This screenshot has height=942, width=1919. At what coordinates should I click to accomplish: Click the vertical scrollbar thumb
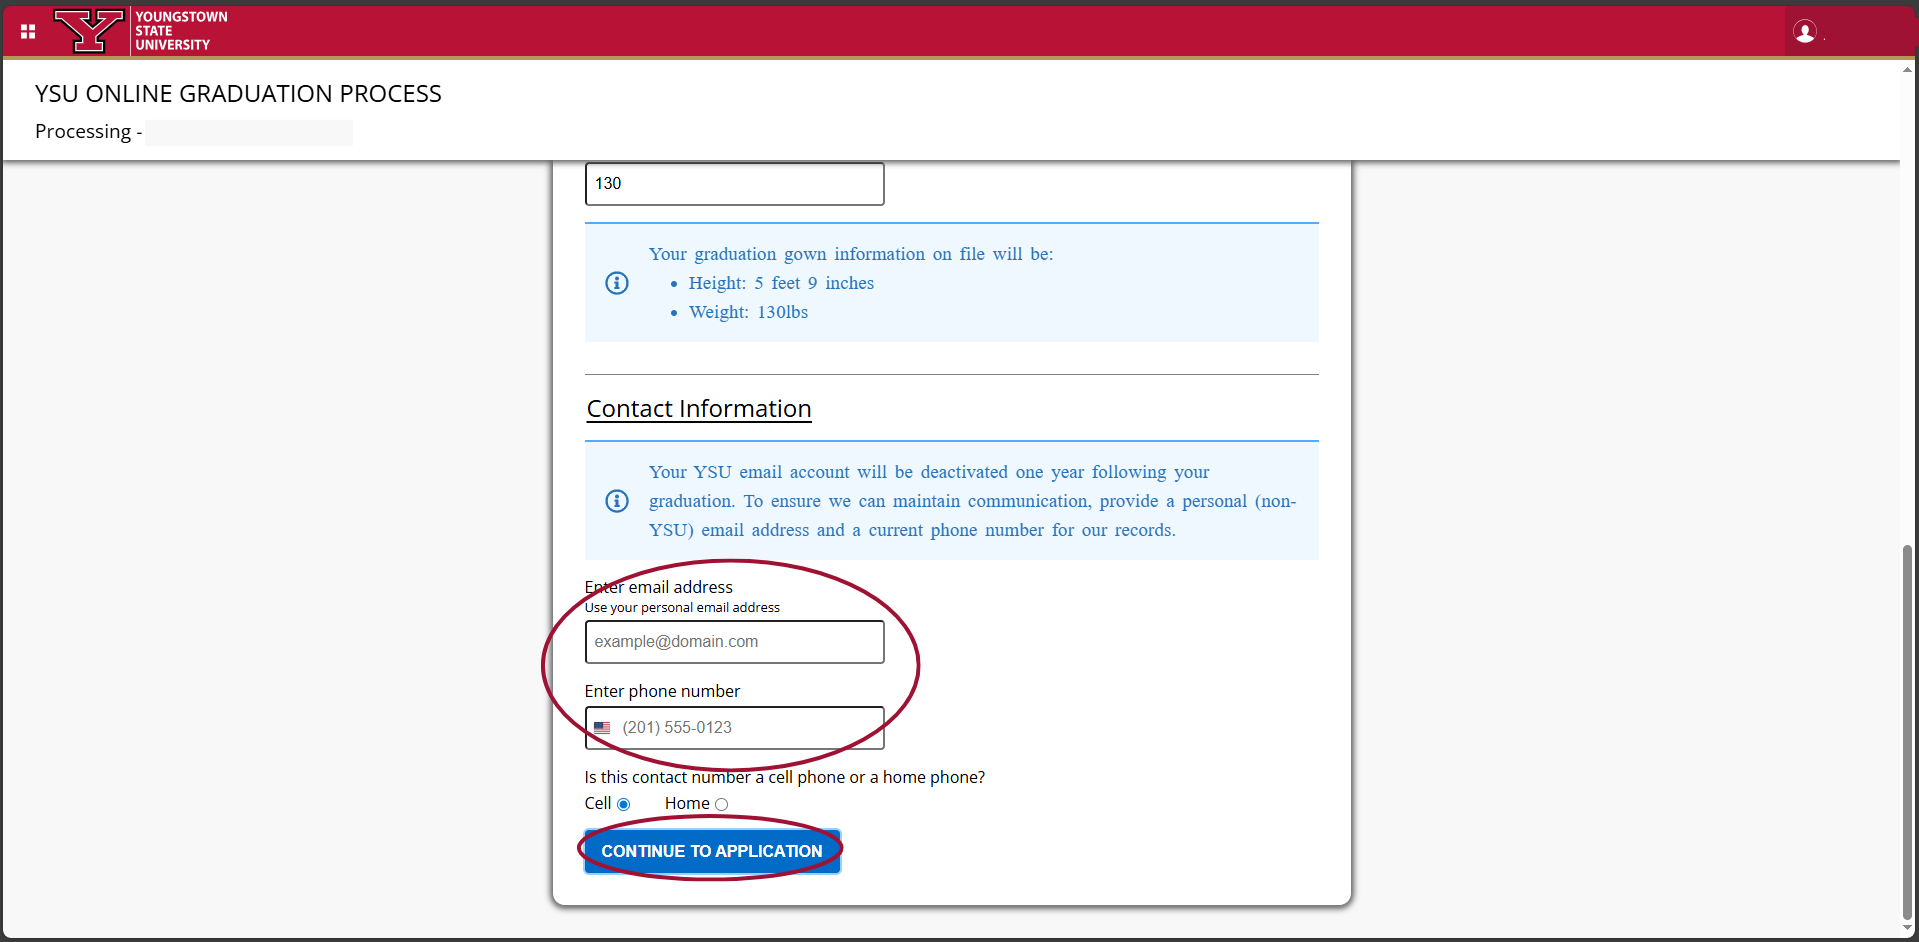coord(1907,730)
